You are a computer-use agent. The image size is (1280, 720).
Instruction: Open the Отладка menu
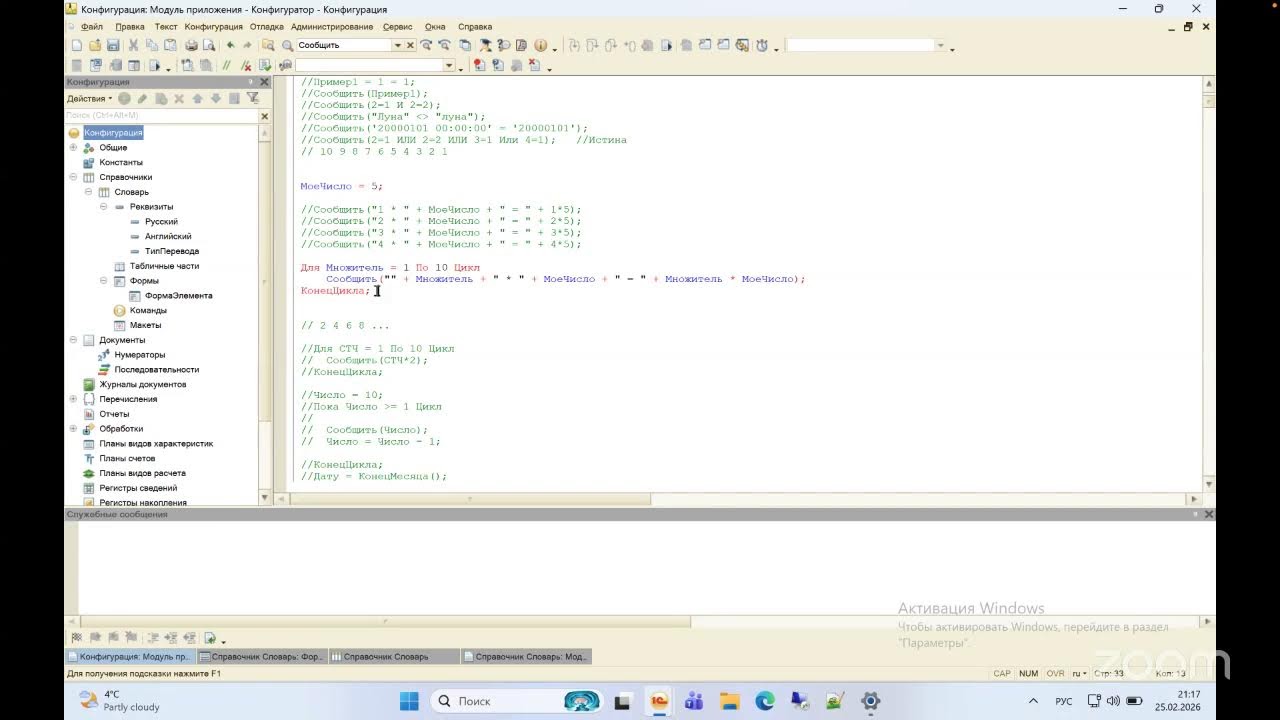(267, 27)
